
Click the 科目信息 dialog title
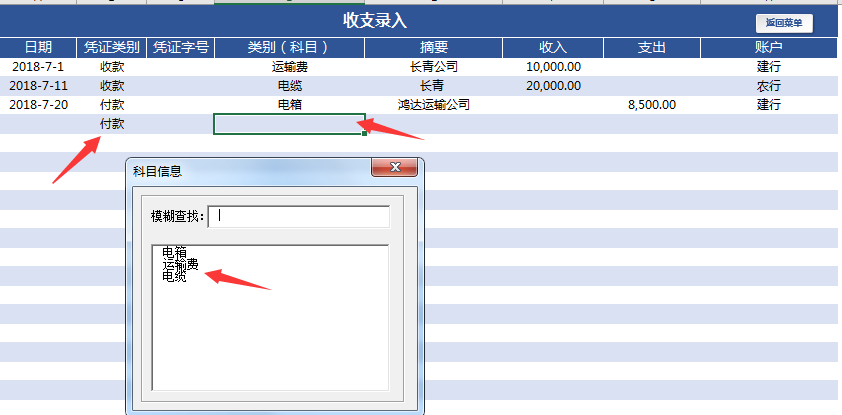tap(157, 171)
